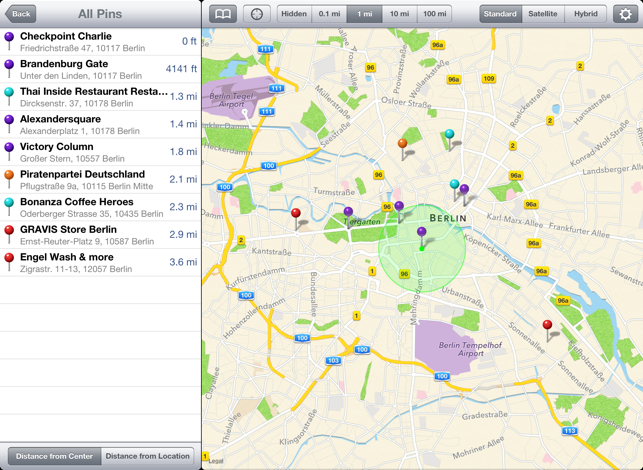Select Distance from Center tab
The height and width of the screenshot is (470, 643).
click(54, 456)
